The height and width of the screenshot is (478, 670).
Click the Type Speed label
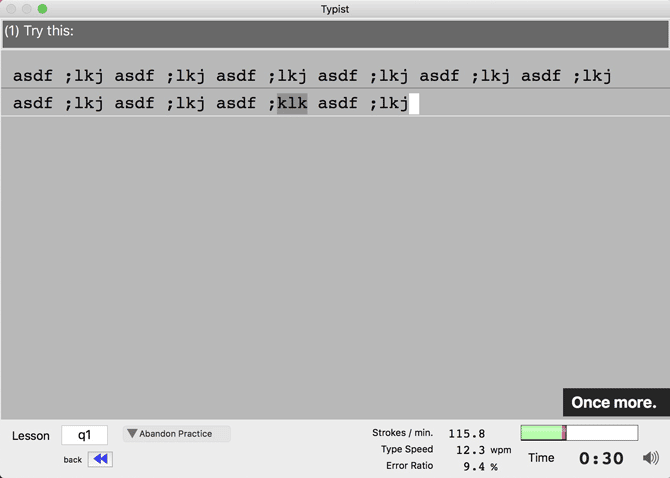[407, 449]
